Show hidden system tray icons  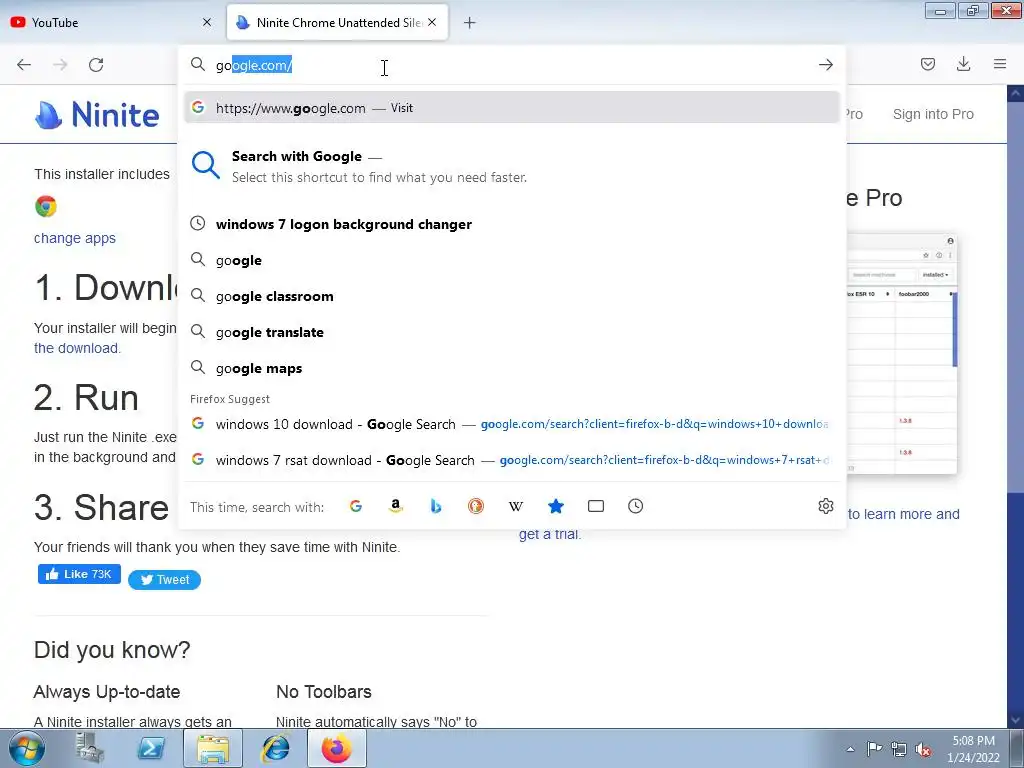pos(850,749)
